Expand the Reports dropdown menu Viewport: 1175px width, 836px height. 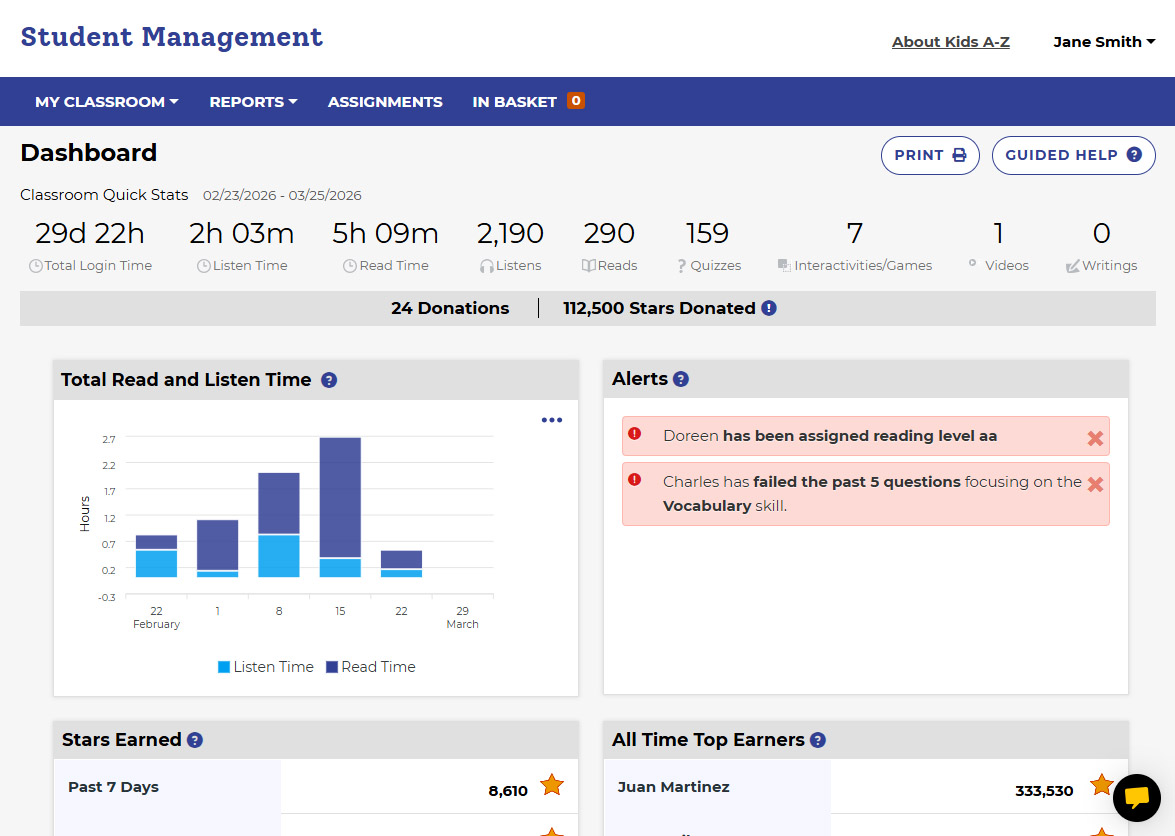(x=253, y=102)
